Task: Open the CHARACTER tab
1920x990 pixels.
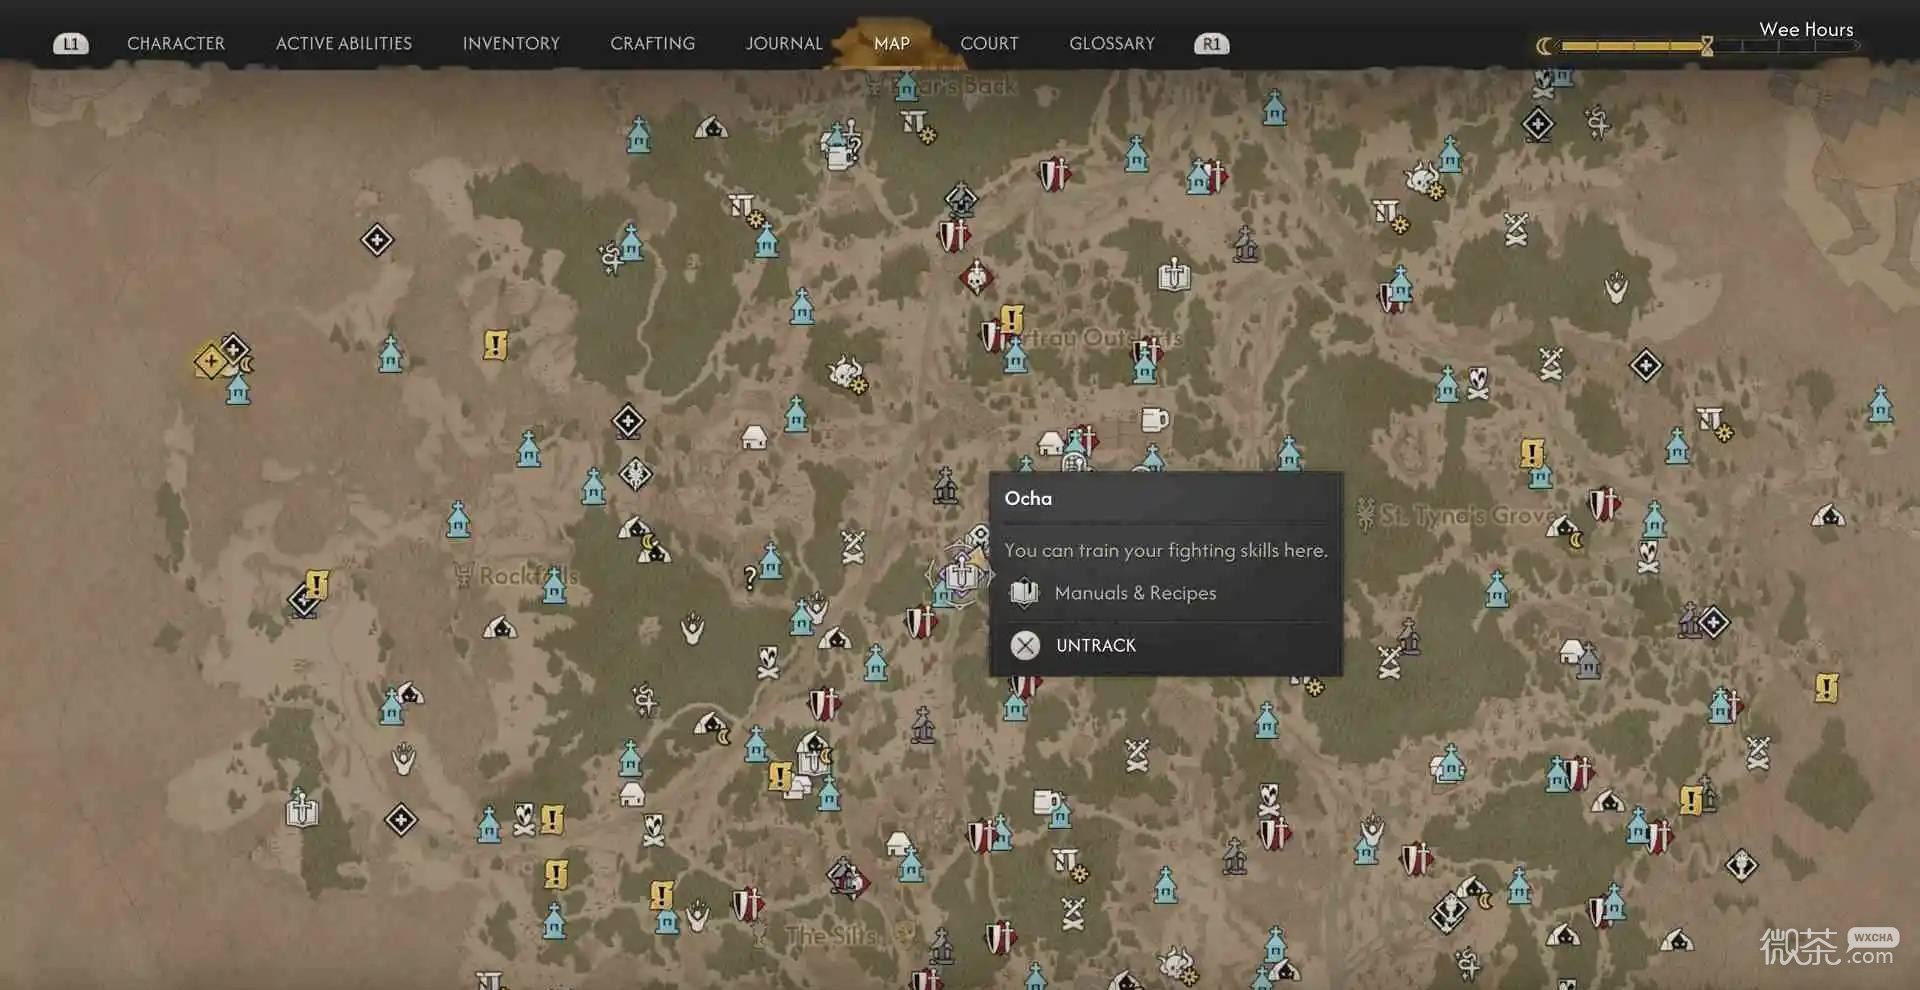Action: (x=176, y=44)
